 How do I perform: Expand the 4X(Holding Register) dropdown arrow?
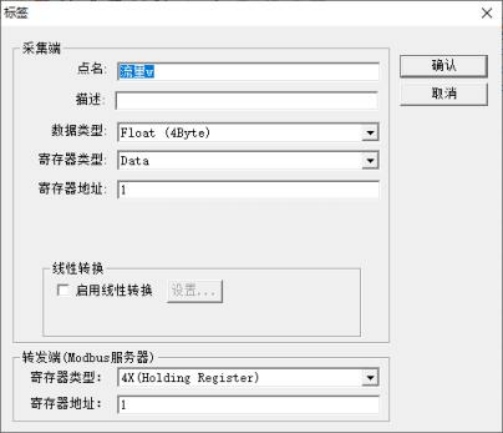click(x=370, y=378)
